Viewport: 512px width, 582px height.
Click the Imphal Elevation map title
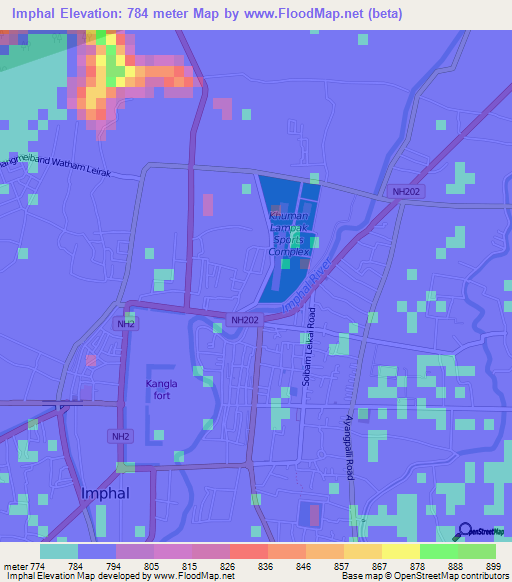(x=207, y=14)
